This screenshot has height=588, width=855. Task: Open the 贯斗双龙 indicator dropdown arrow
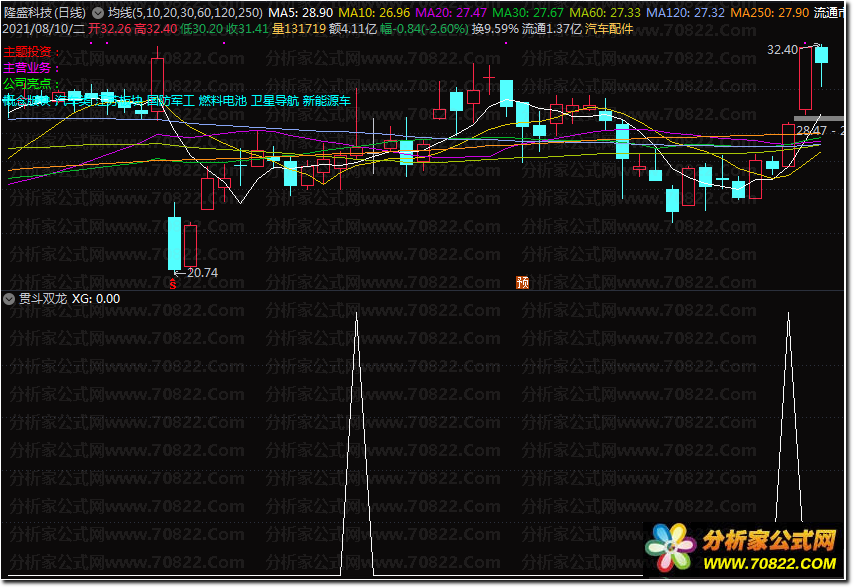(x=9, y=299)
